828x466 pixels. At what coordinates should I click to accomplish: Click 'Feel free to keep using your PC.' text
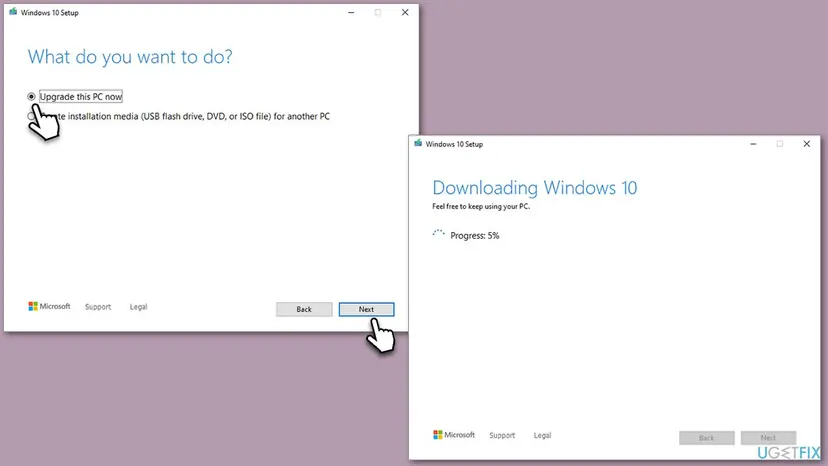click(x=481, y=206)
